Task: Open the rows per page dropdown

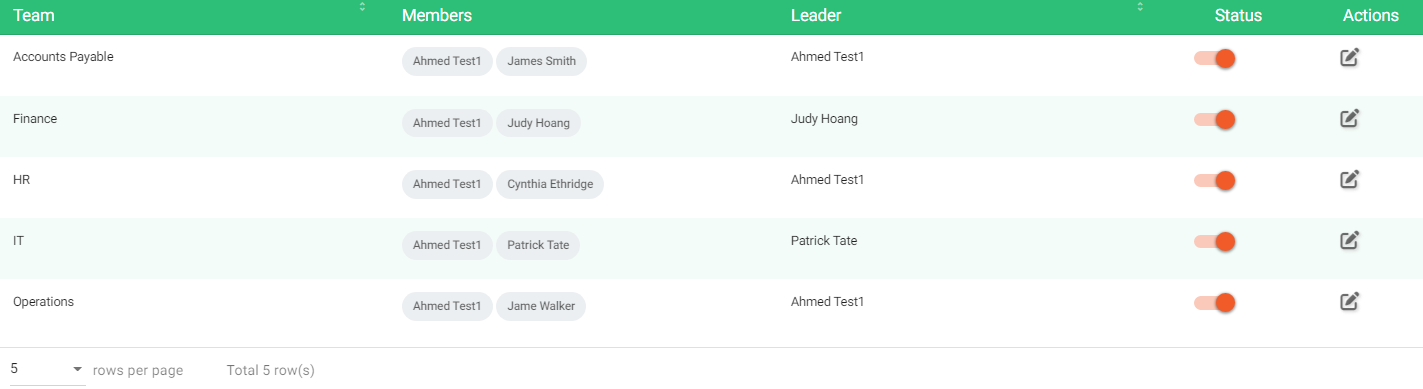Action: point(47,370)
